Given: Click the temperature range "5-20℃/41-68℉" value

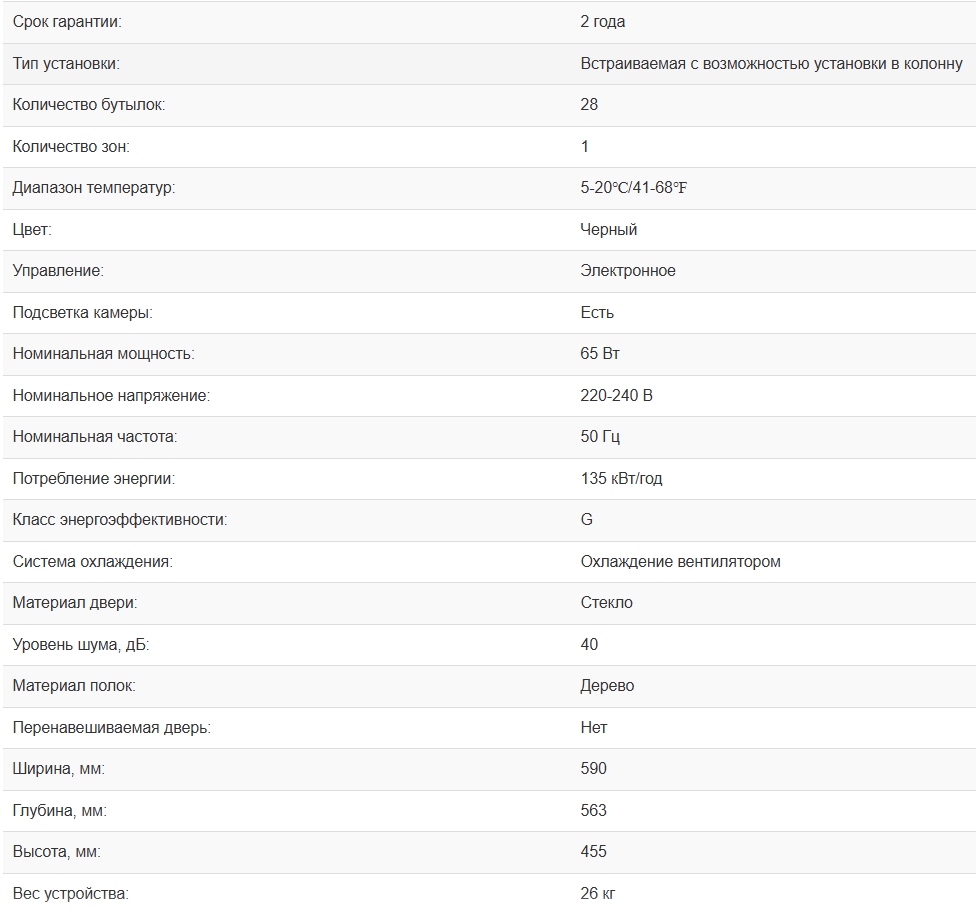Looking at the screenshot, I should pos(634,188).
